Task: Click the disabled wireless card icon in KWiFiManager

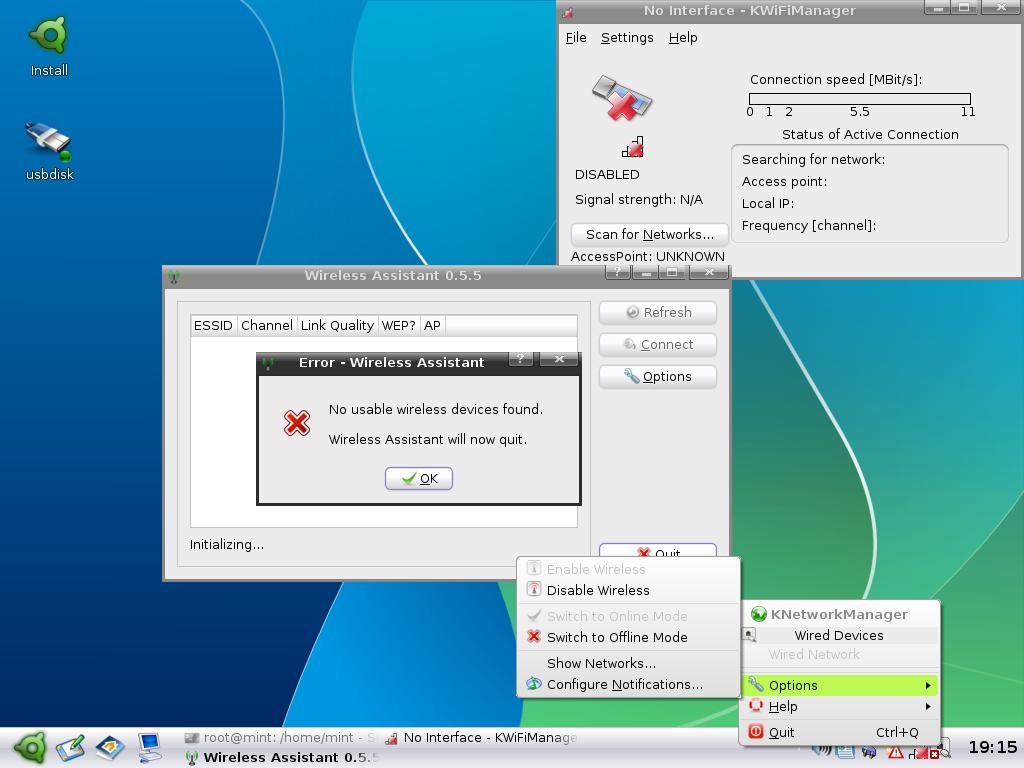Action: 622,99
